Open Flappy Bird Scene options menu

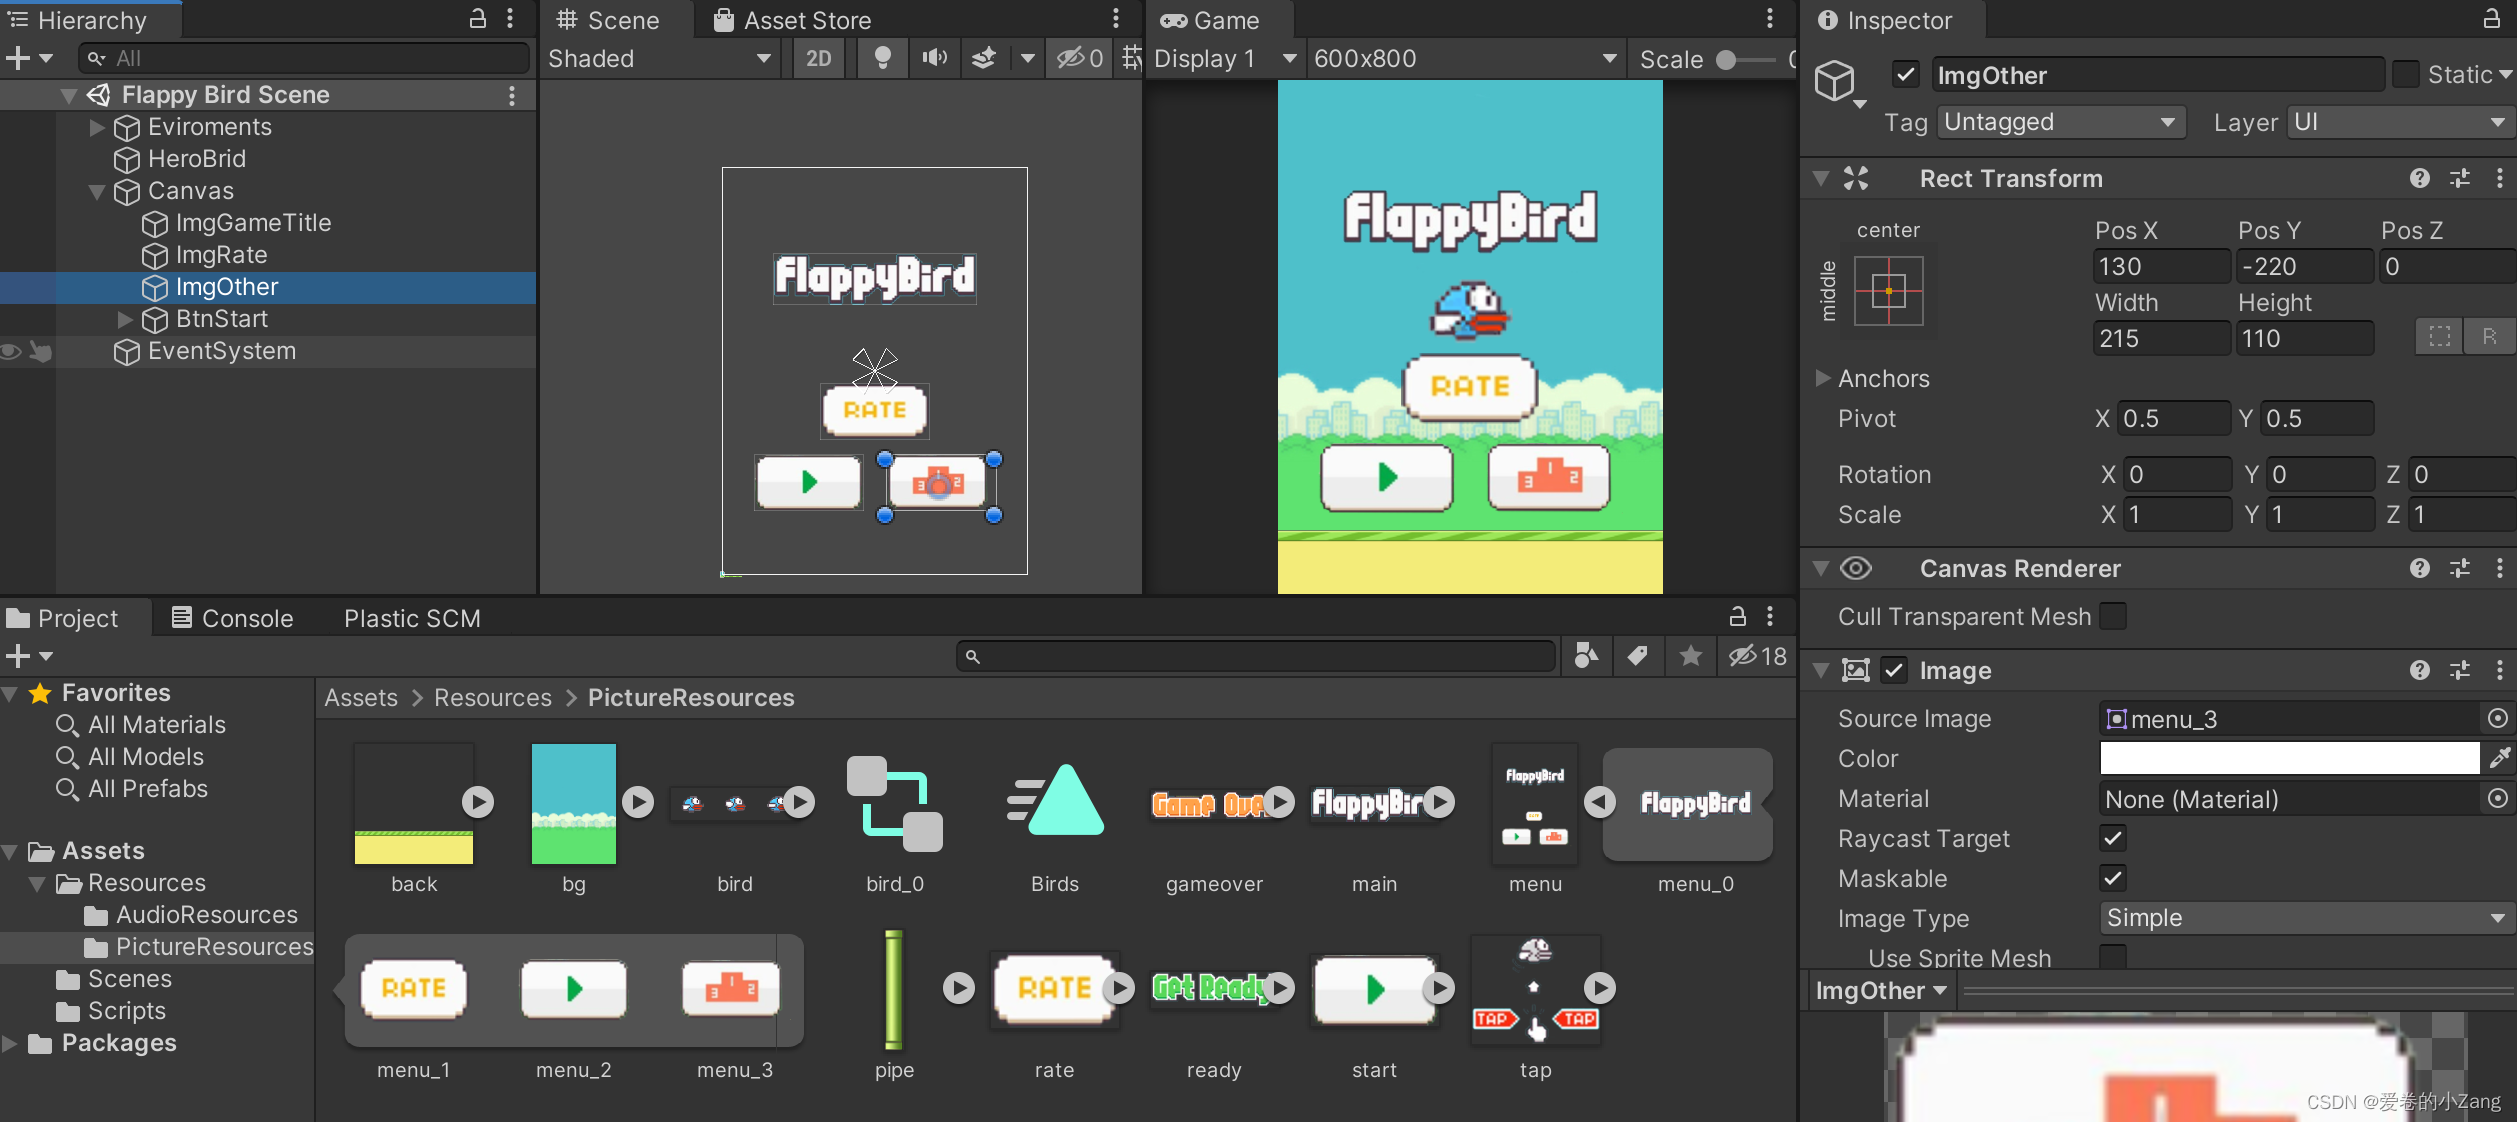point(512,95)
